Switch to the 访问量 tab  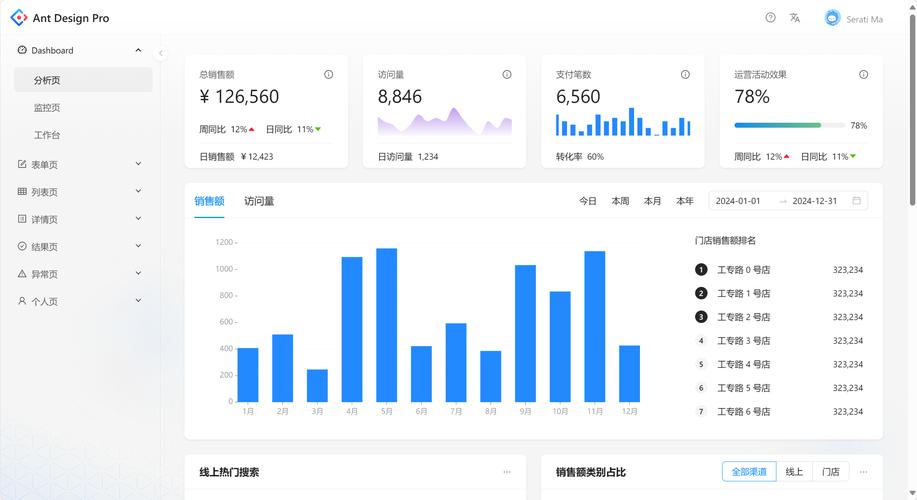click(259, 201)
